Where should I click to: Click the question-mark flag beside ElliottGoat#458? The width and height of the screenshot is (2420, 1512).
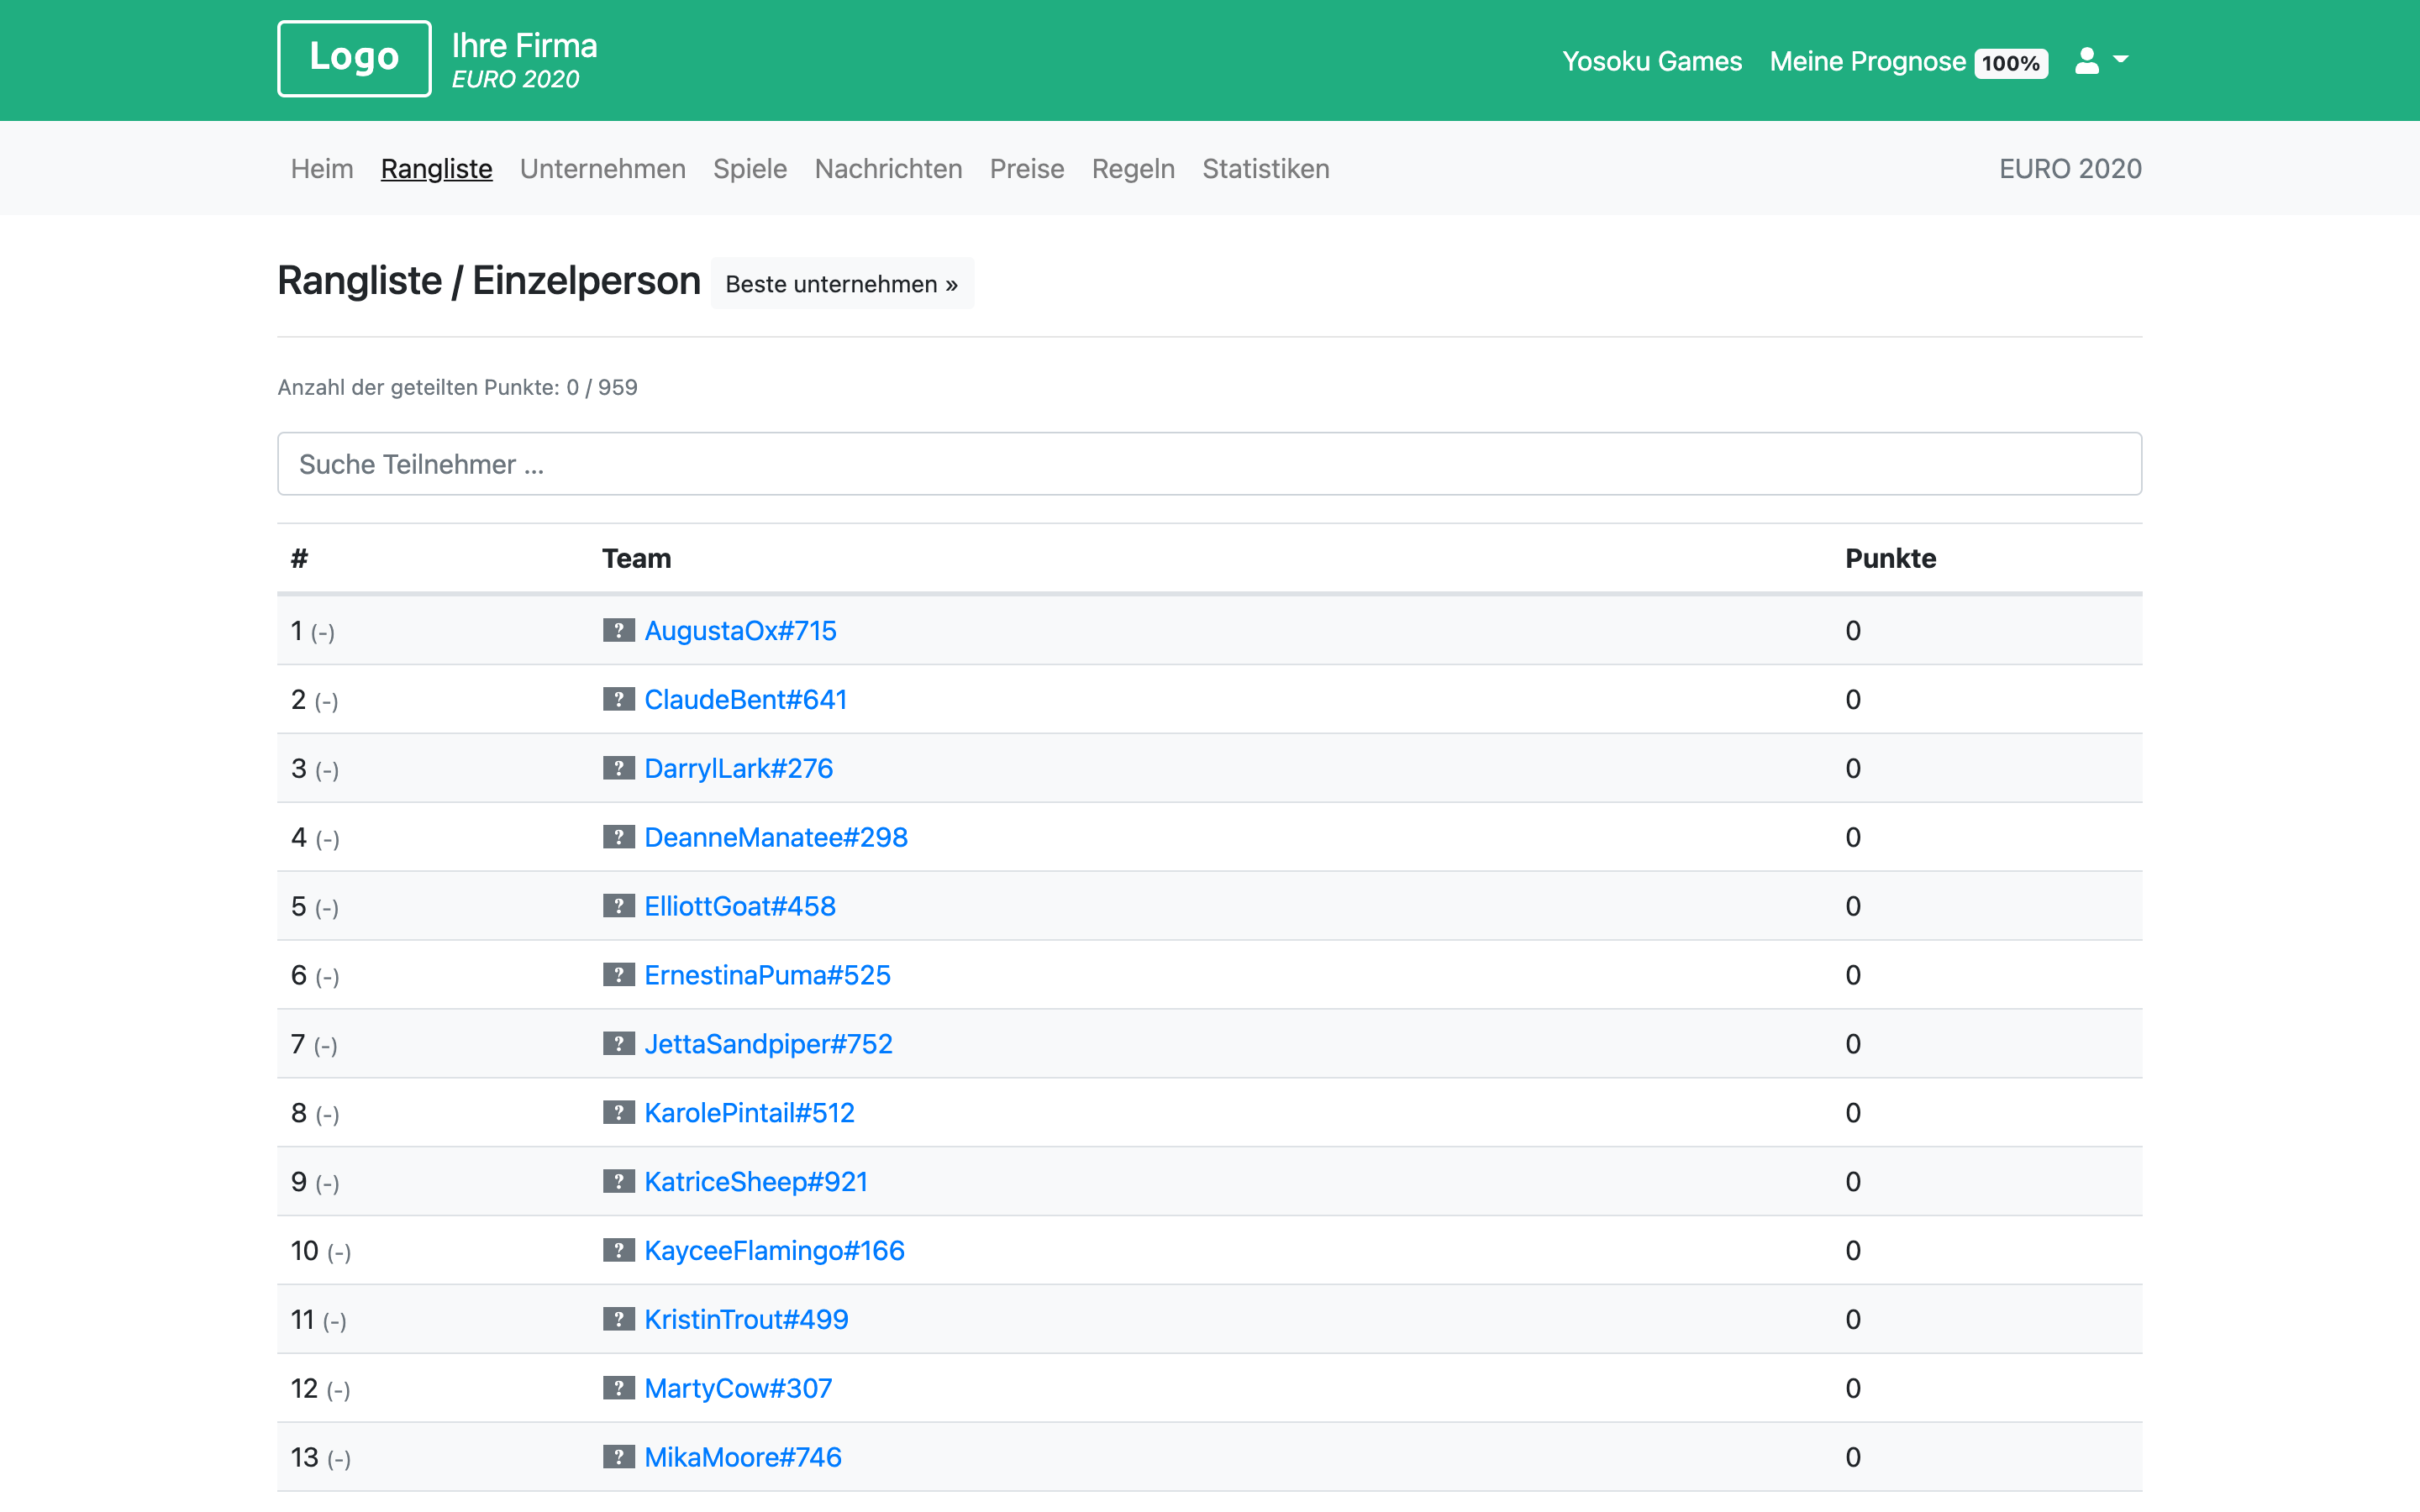619,906
